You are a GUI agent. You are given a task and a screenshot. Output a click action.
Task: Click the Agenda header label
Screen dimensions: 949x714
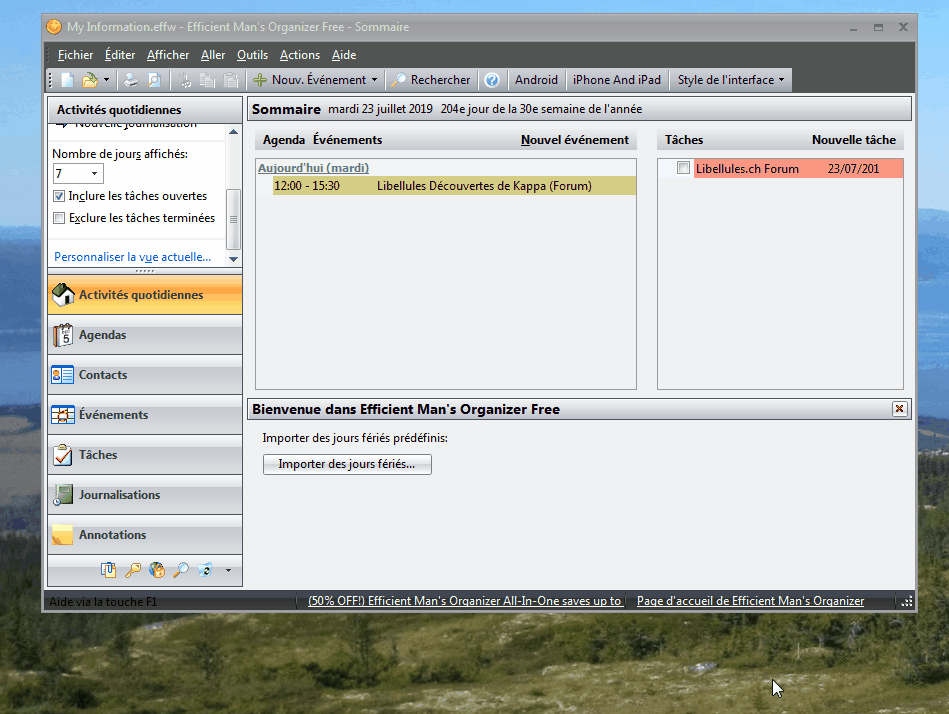click(x=284, y=140)
